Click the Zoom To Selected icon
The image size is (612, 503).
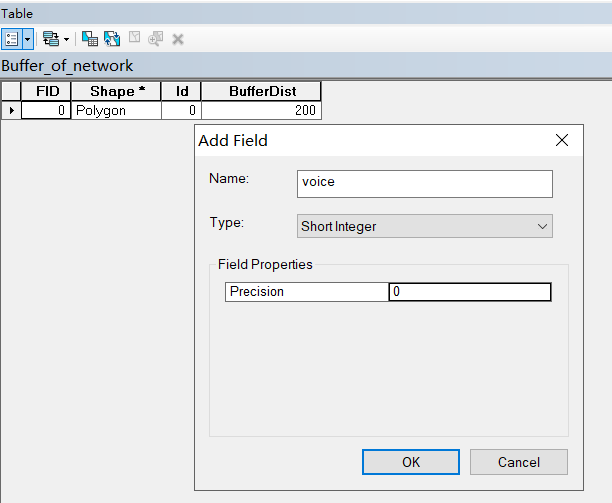click(x=156, y=39)
